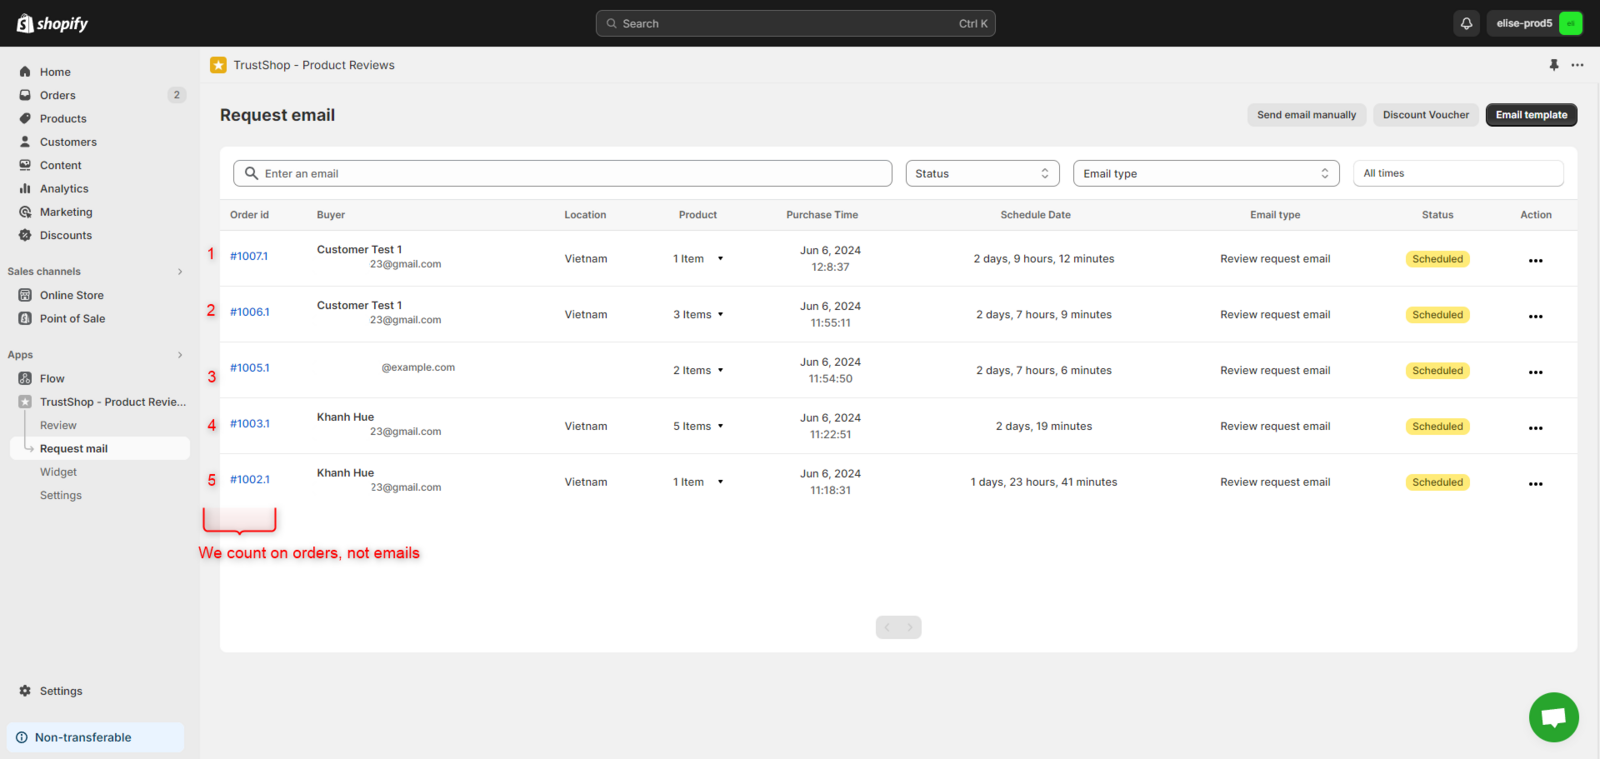Open order link #1005.1
Screen dimensions: 1600x759
point(249,368)
